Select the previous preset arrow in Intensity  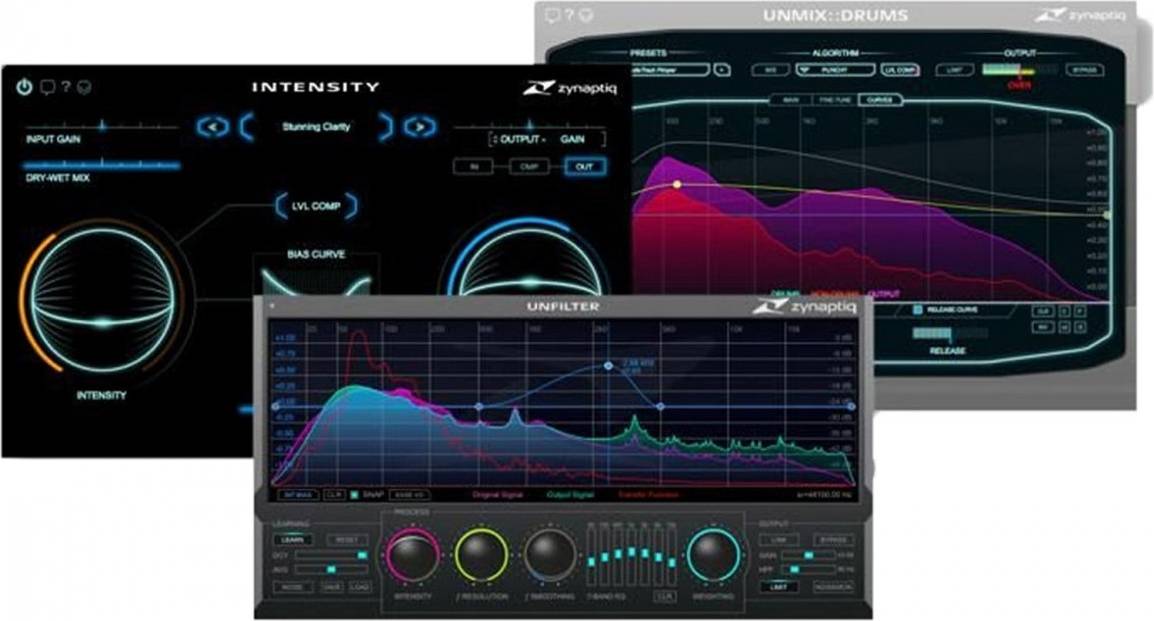[213, 127]
